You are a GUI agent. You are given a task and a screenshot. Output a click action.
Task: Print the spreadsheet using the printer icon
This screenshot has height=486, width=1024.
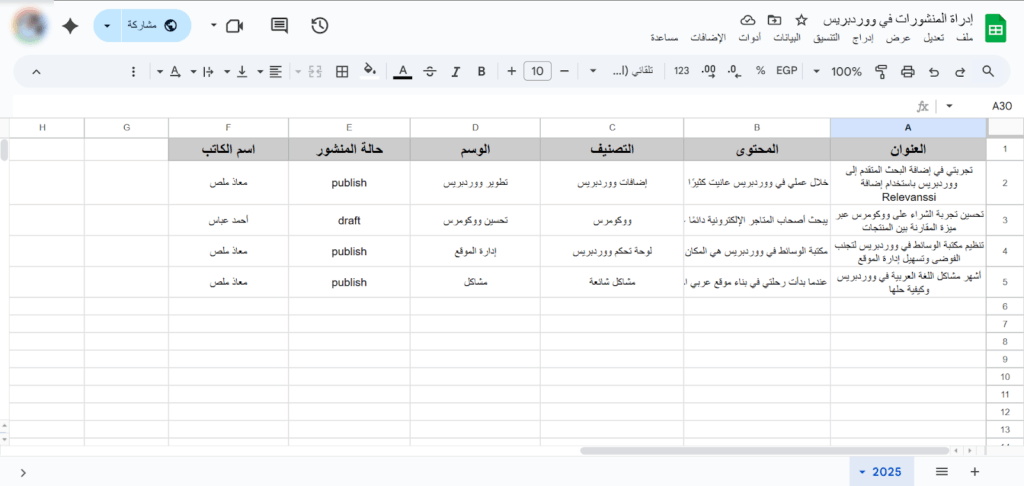907,71
